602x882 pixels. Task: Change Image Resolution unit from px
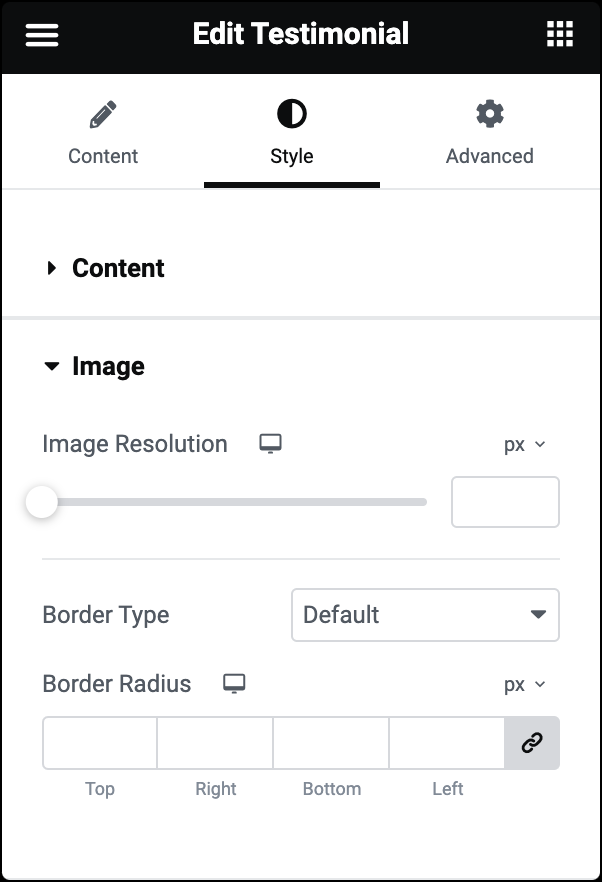pos(525,444)
